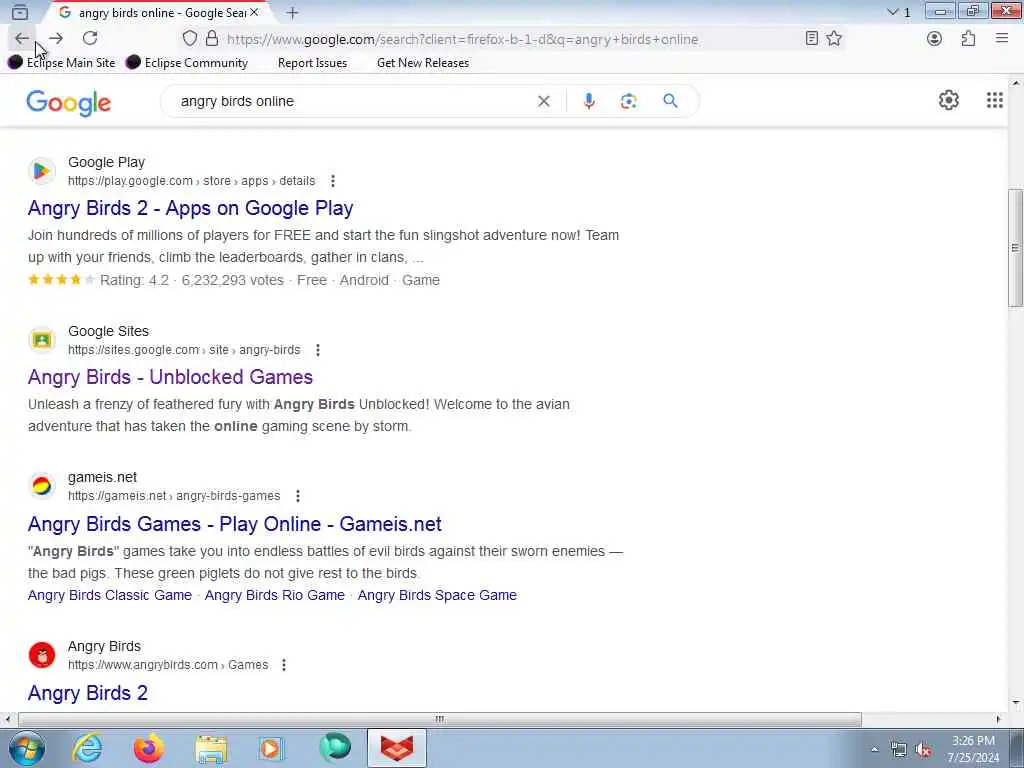Screen dimensions: 1024x768
Task: Open Report Issues bookmark
Action: coord(312,63)
